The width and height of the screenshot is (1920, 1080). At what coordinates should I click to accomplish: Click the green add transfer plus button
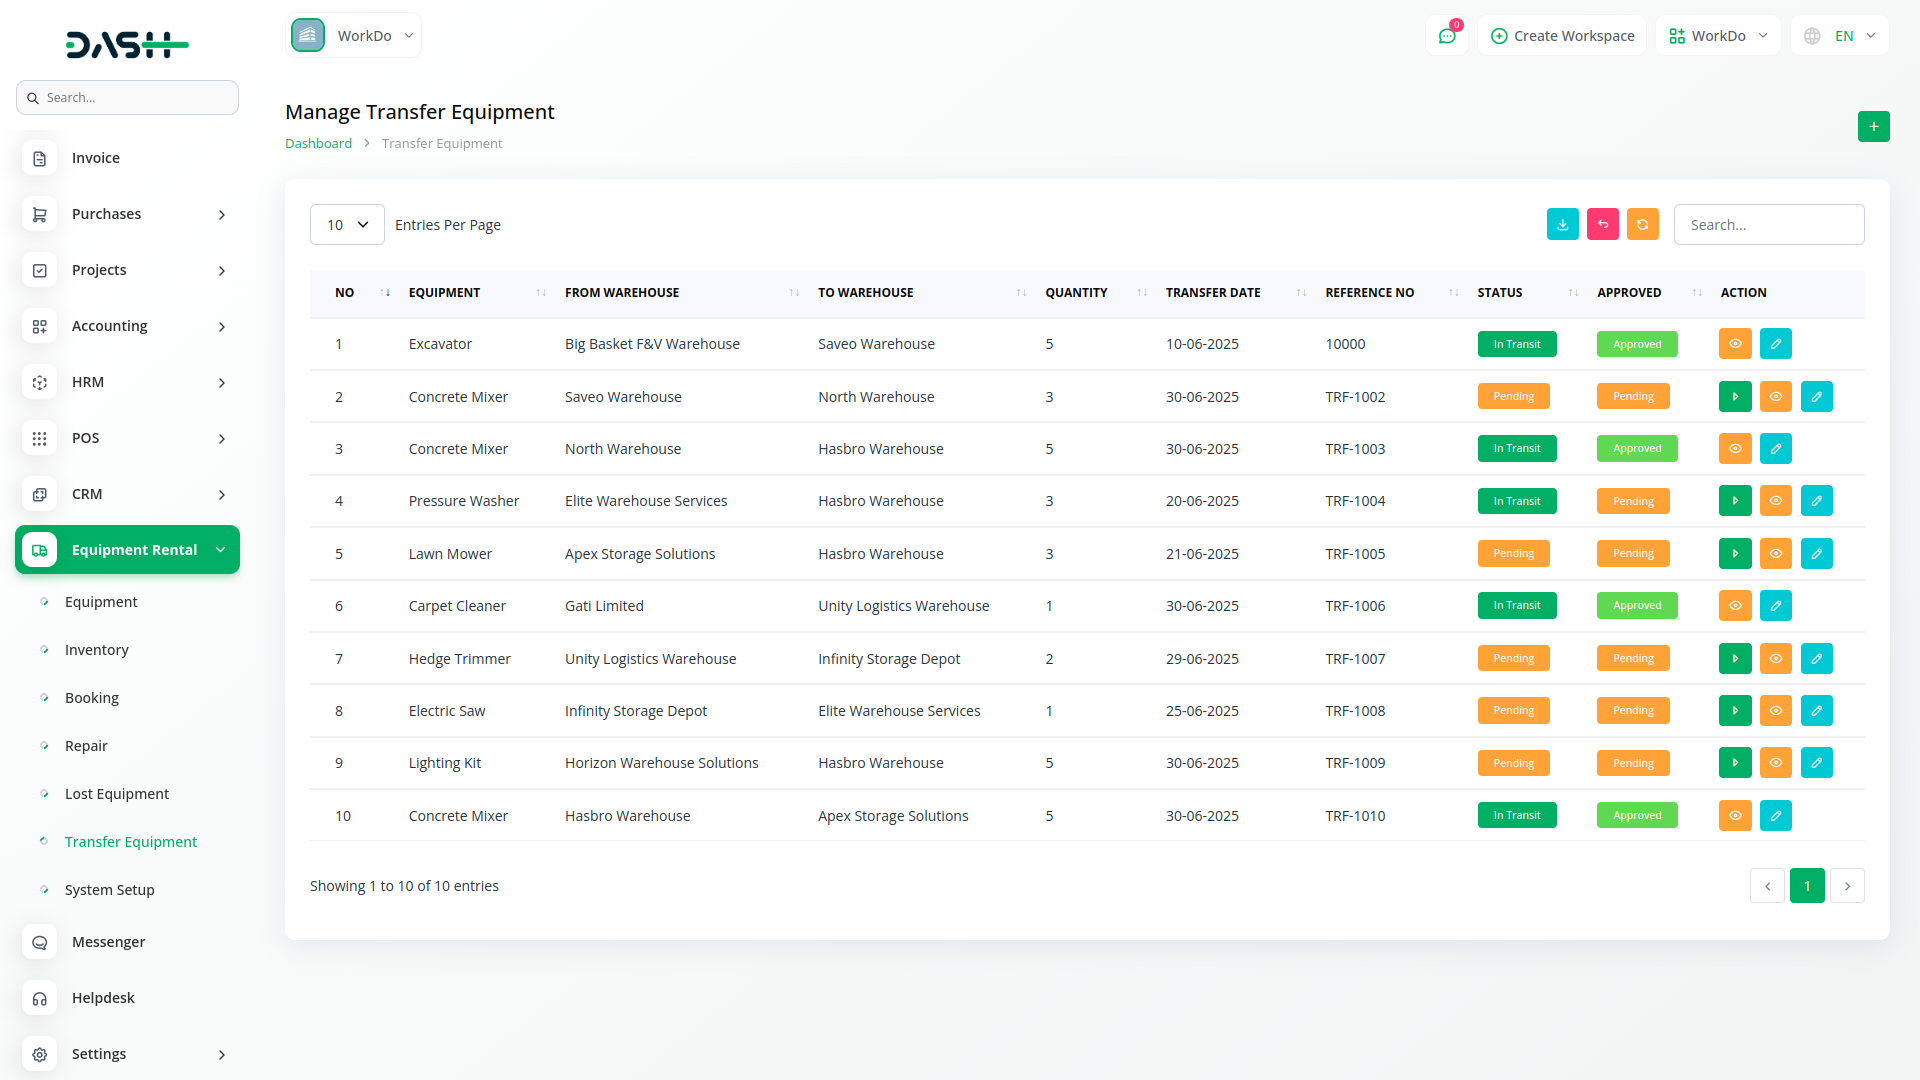[x=1873, y=127]
